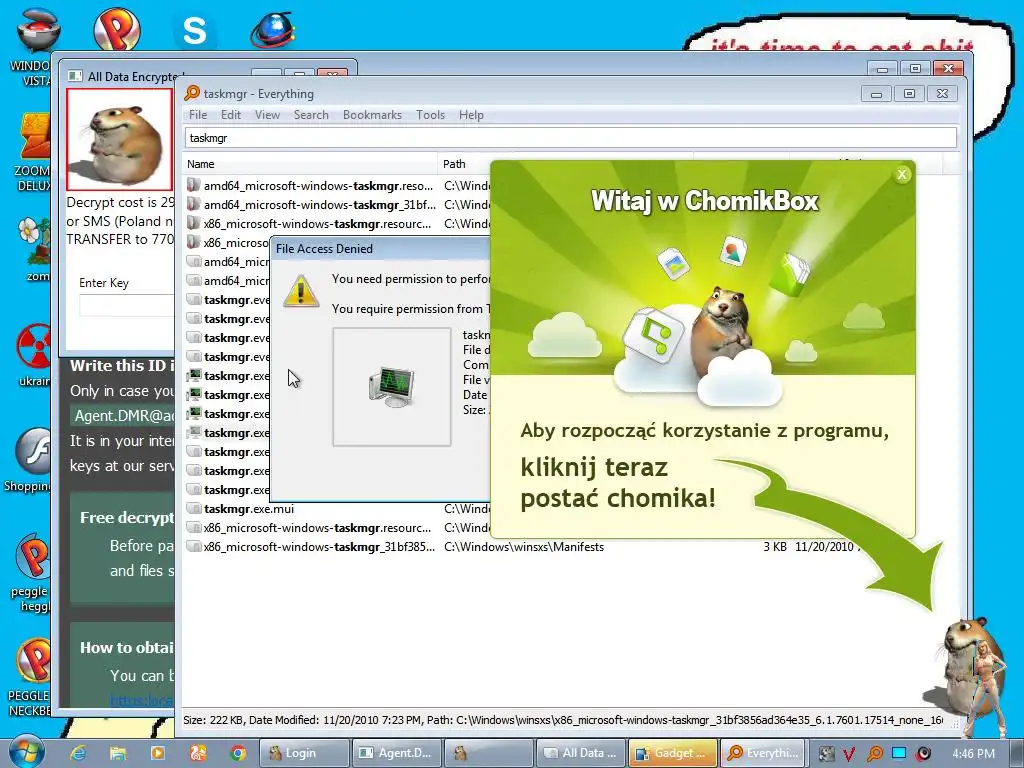Click the icon of taskmgr.exe.mui
Viewport: 1024px width, 768px height.
(193, 509)
